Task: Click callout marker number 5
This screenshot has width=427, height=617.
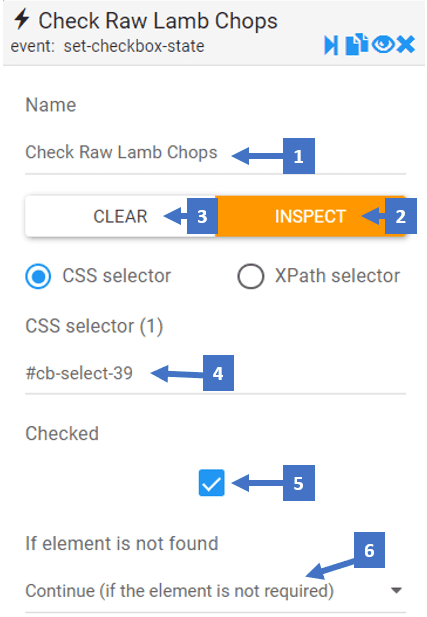Action: click(x=299, y=483)
